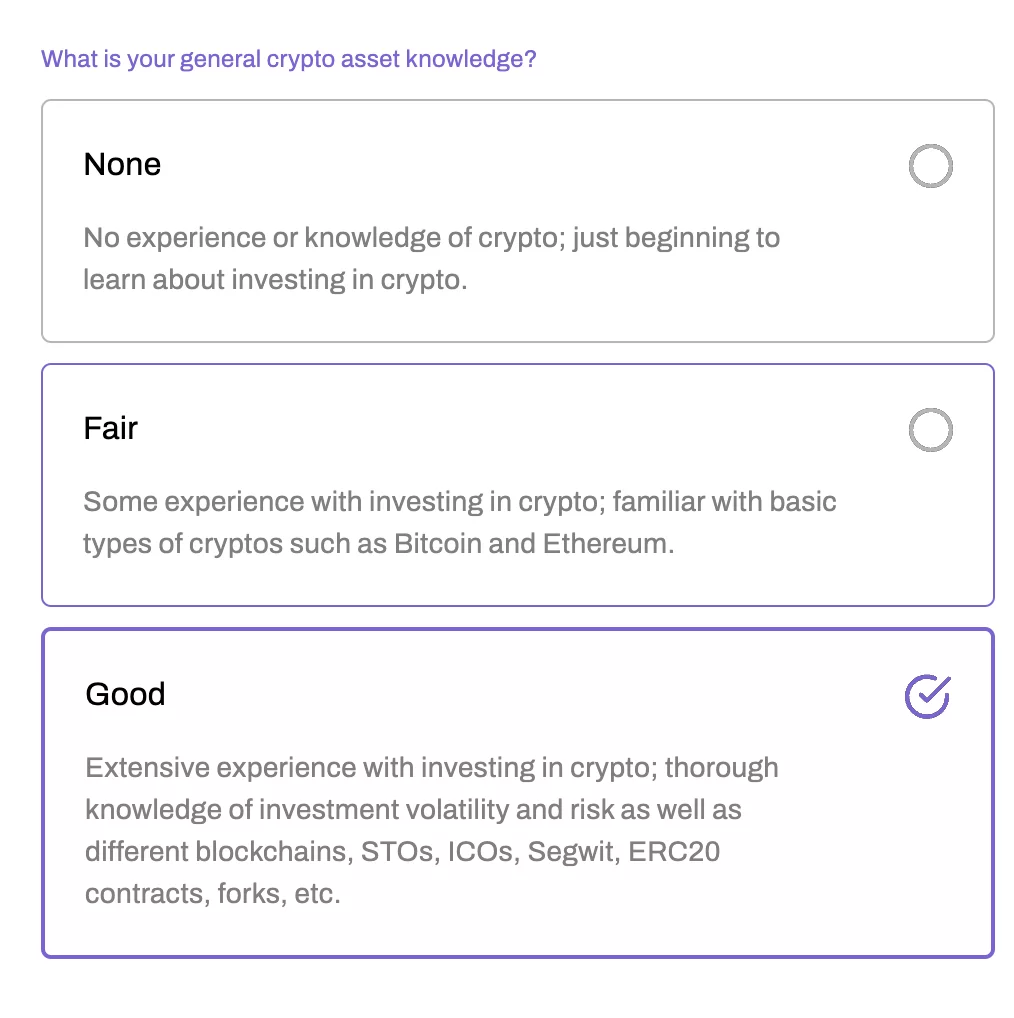Open the crypto asset knowledge question link
This screenshot has width=1014, height=1018.
pyautogui.click(x=289, y=59)
